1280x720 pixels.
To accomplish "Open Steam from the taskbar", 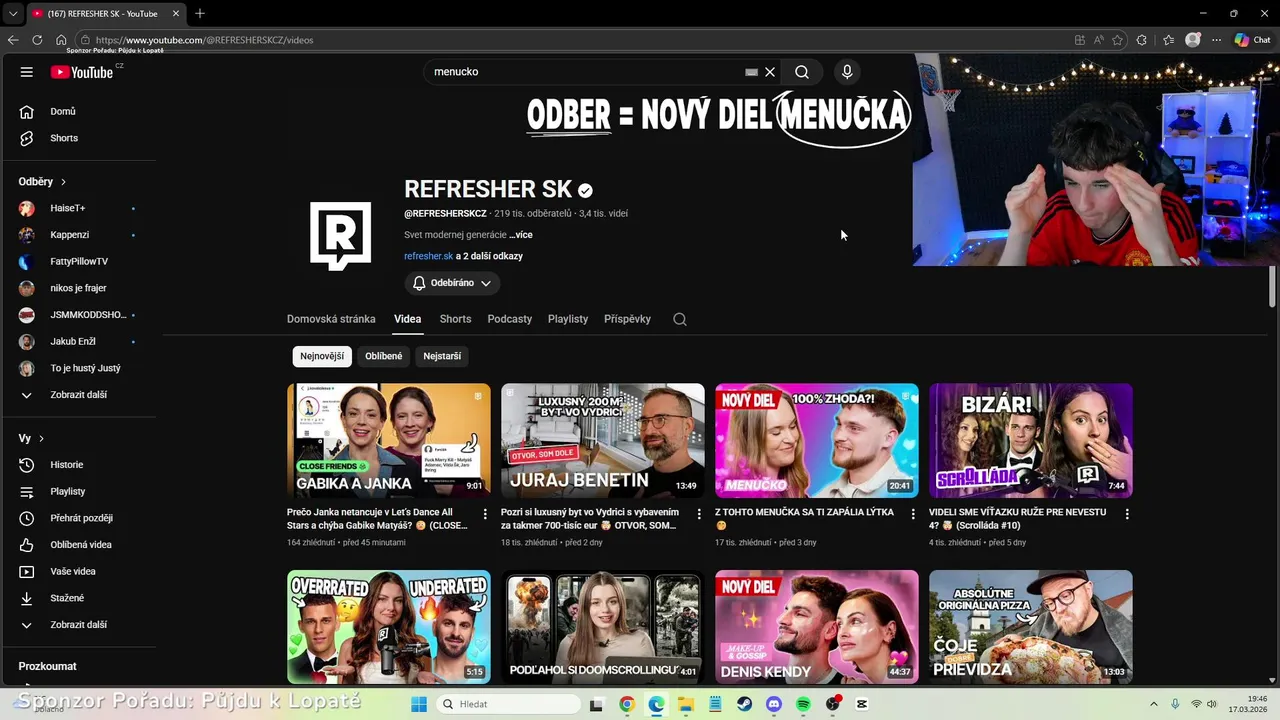I will pyautogui.click(x=744, y=704).
